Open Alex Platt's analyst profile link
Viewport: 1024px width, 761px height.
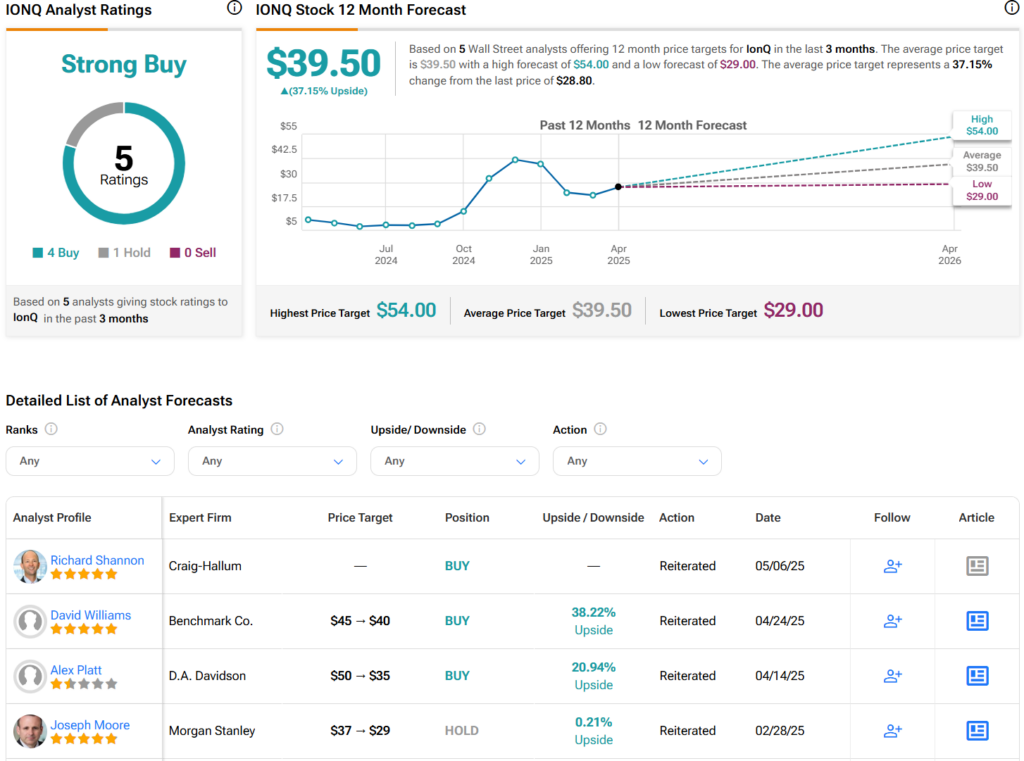(76, 670)
